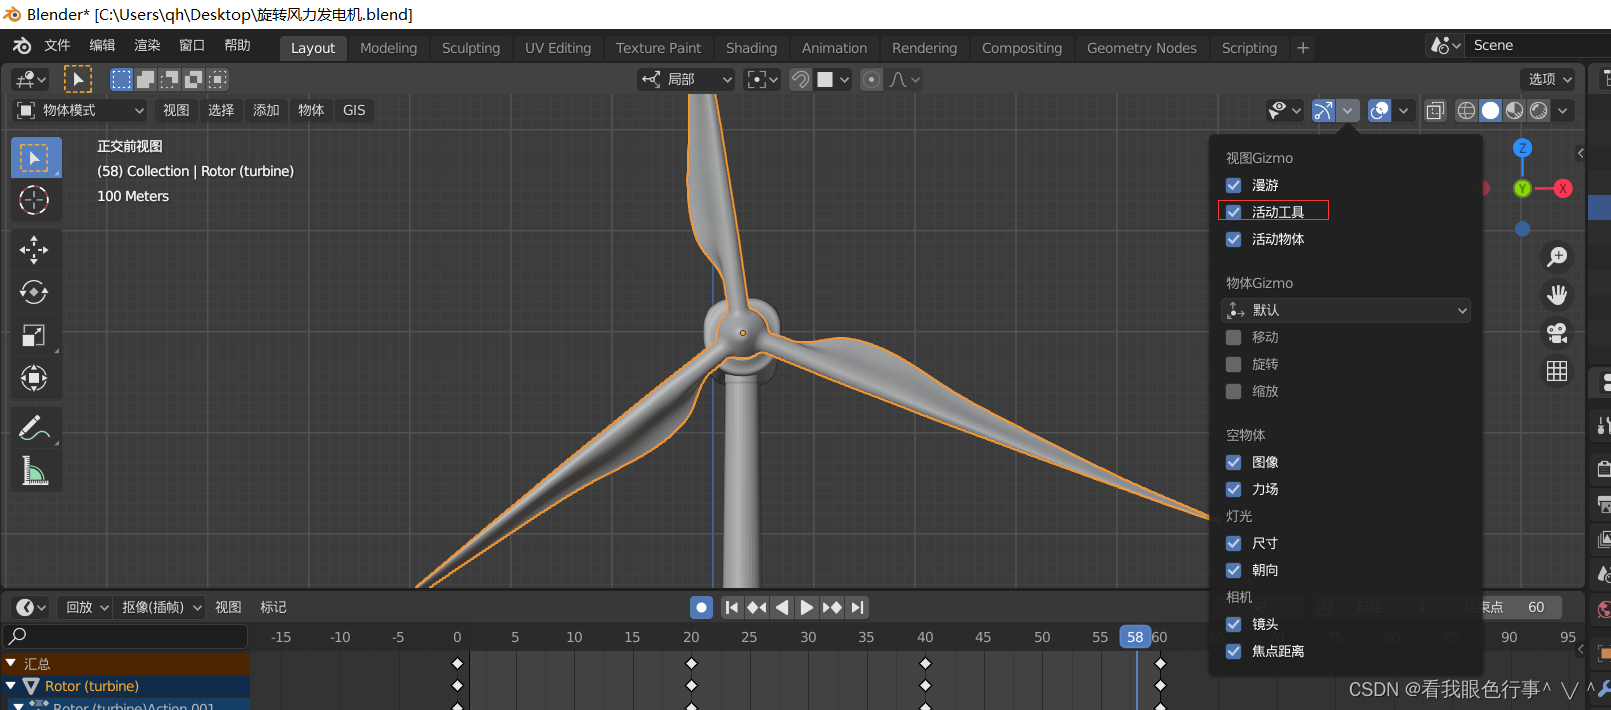Open the 文件 menu
Image resolution: width=1611 pixels, height=710 pixels.
pyautogui.click(x=57, y=46)
